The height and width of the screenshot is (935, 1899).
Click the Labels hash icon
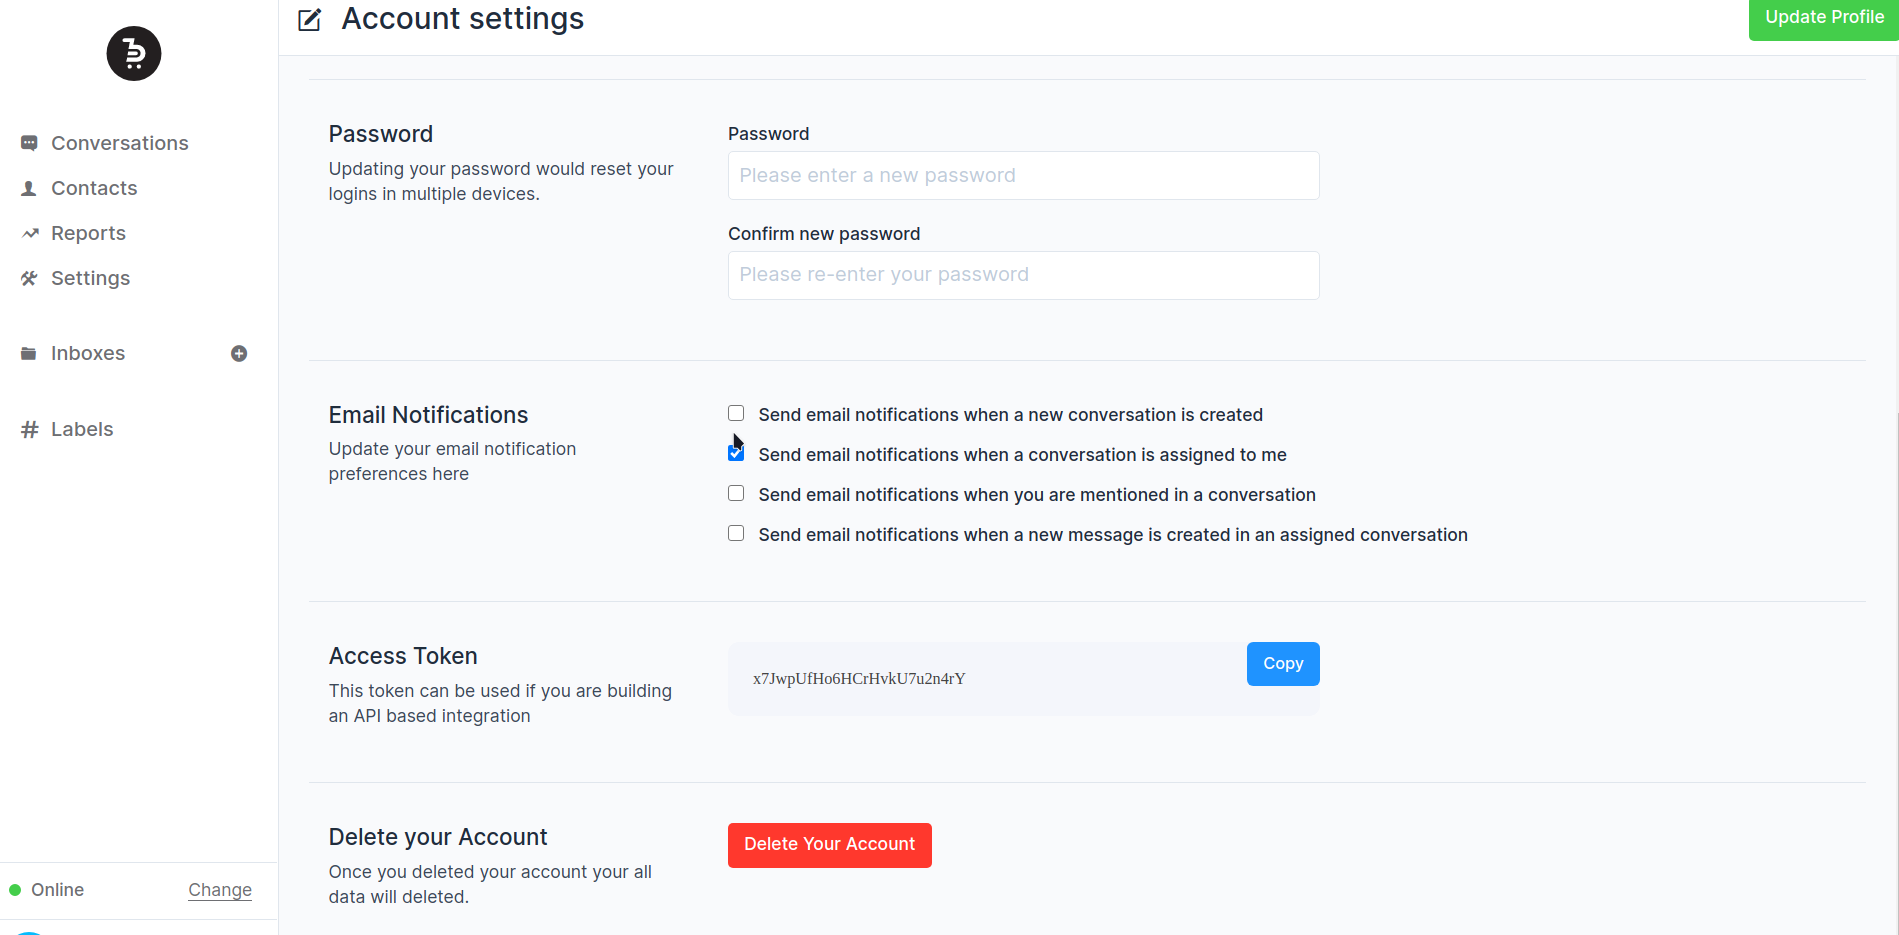30,429
